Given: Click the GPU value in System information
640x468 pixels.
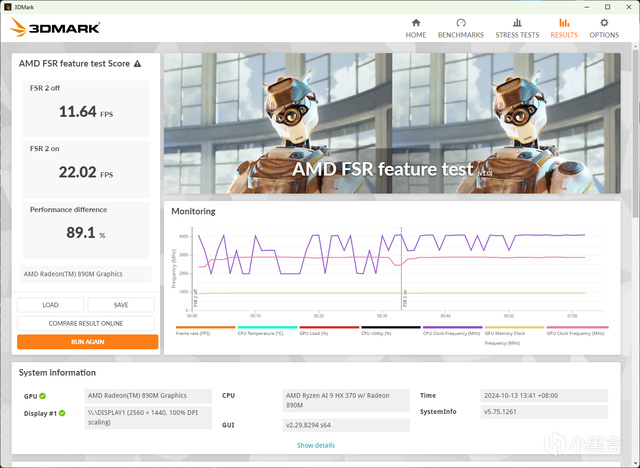Looking at the screenshot, I should (148, 396).
